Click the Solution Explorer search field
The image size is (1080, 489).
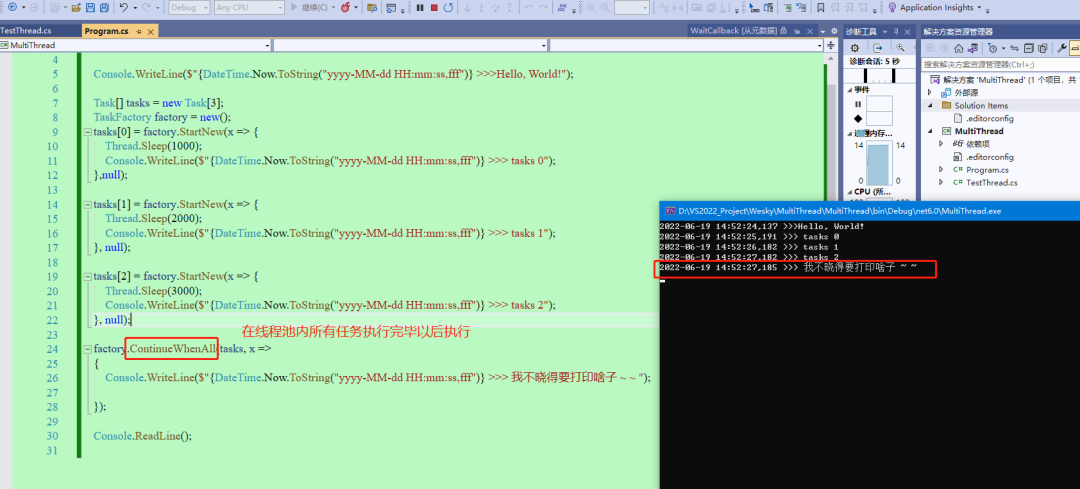[1001, 64]
